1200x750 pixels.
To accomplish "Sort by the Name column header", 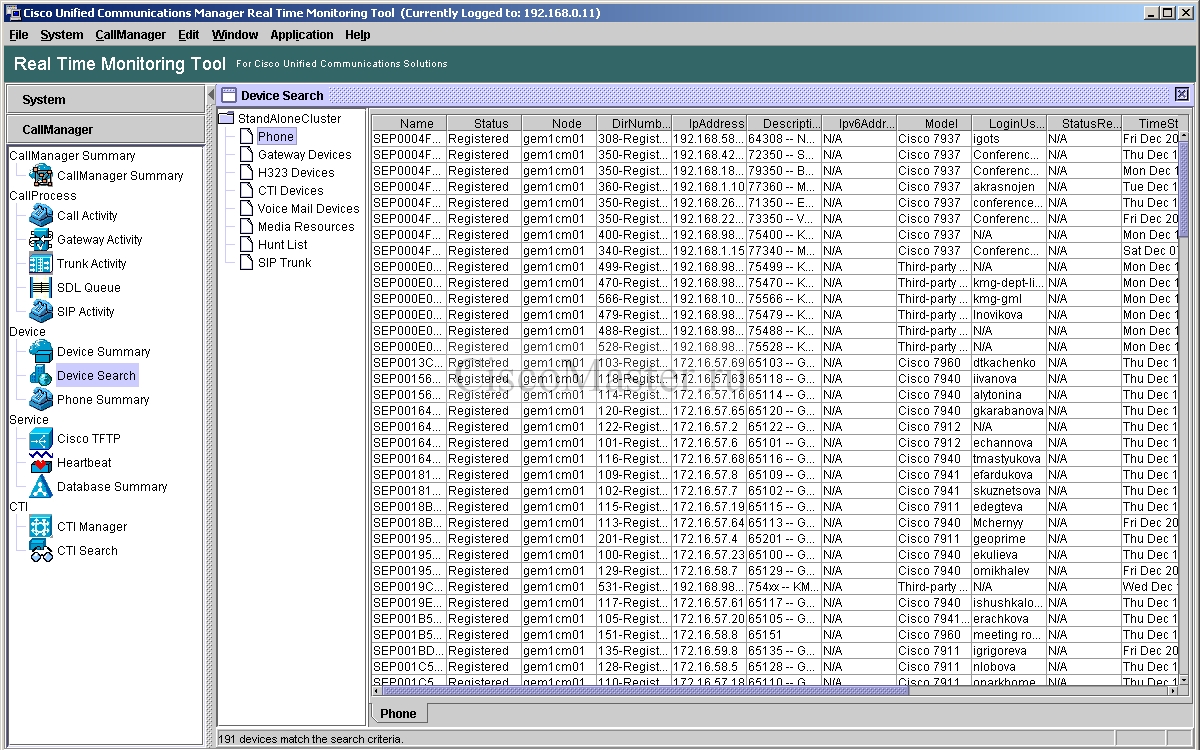I will (x=408, y=123).
